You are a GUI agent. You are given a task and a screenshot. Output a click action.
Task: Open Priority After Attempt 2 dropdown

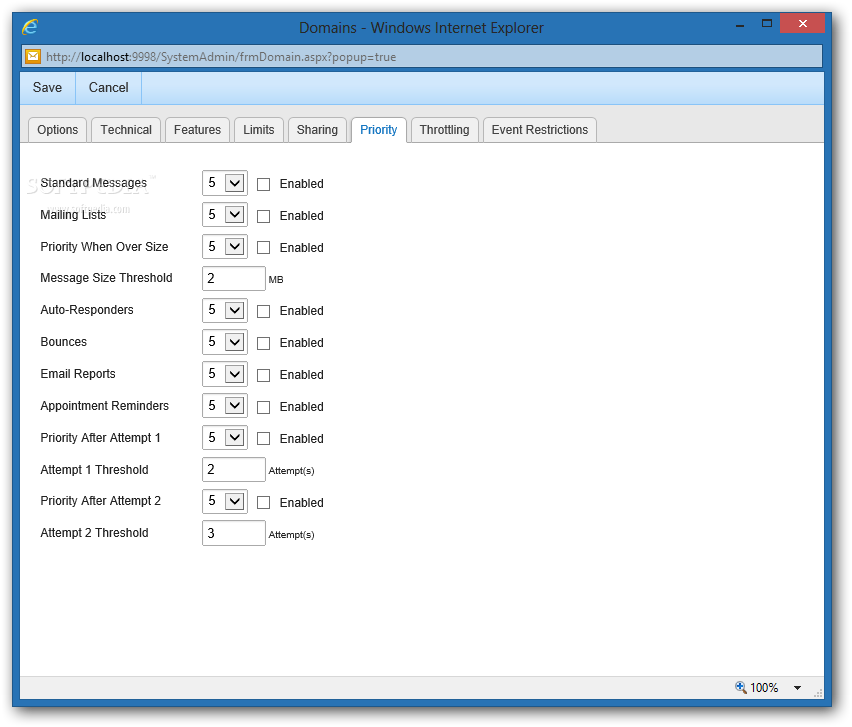coord(224,502)
